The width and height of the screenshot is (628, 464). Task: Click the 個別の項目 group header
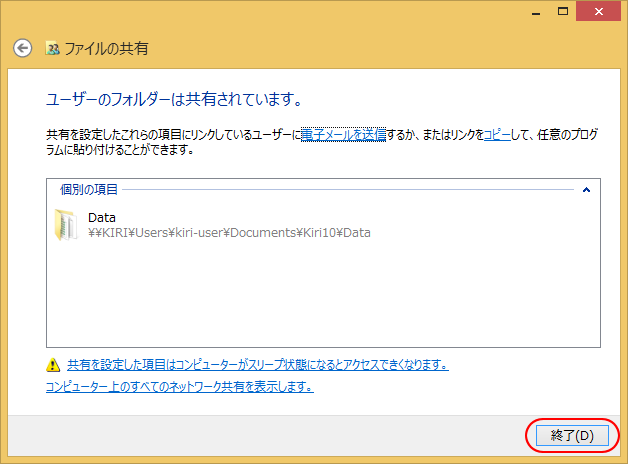pyautogui.click(x=89, y=189)
